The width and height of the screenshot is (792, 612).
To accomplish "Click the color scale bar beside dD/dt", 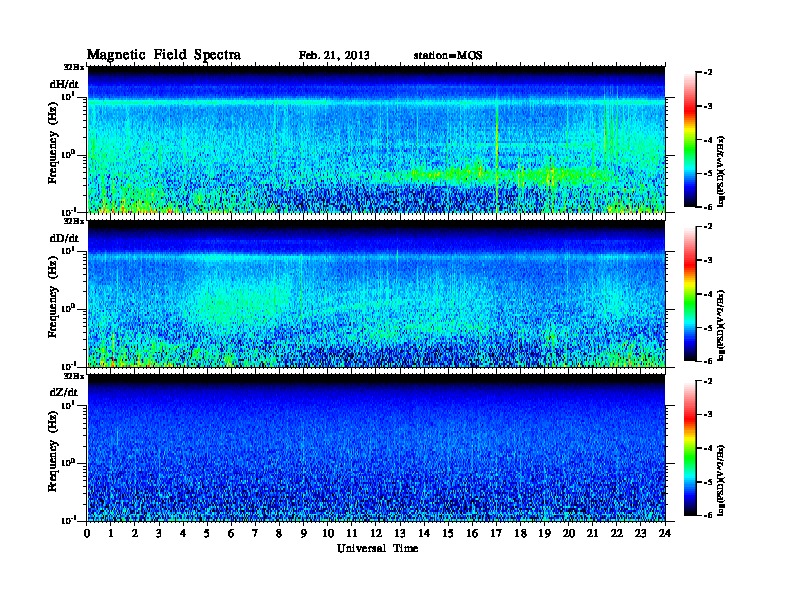I will click(690, 294).
